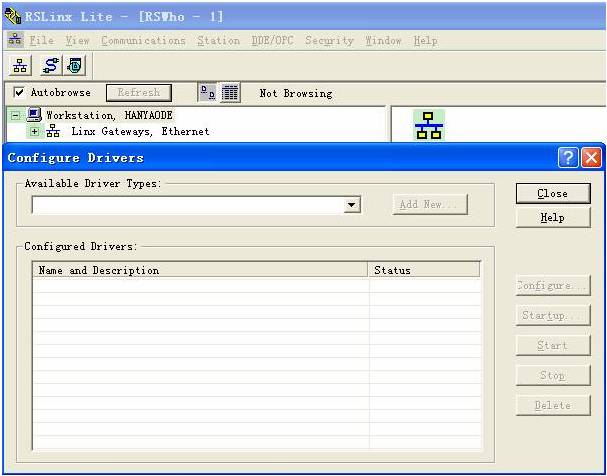The image size is (607, 476).
Task: Click the Startup button
Action: pyautogui.click(x=553, y=315)
